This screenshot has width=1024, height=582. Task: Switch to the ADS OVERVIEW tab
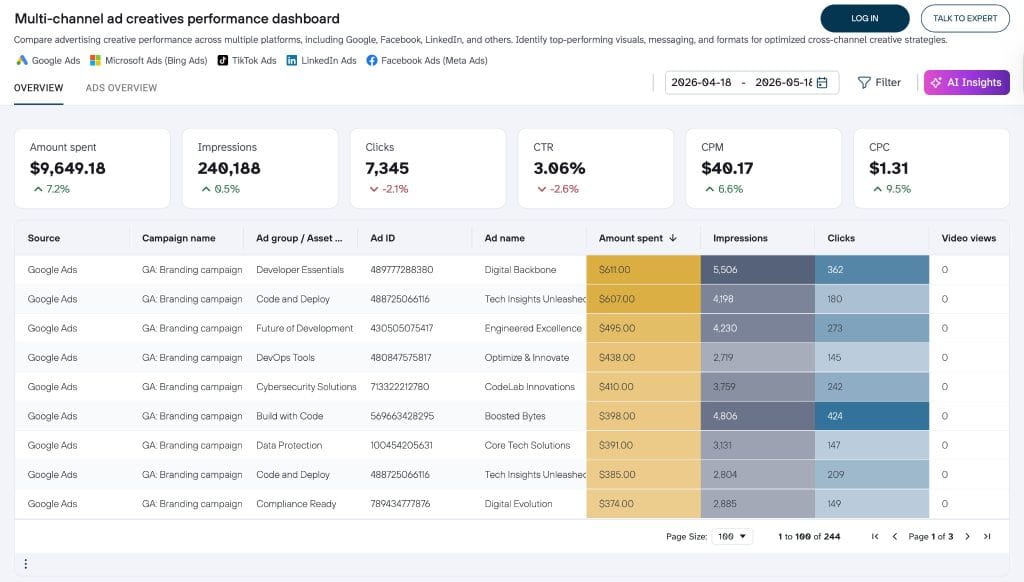coord(121,88)
